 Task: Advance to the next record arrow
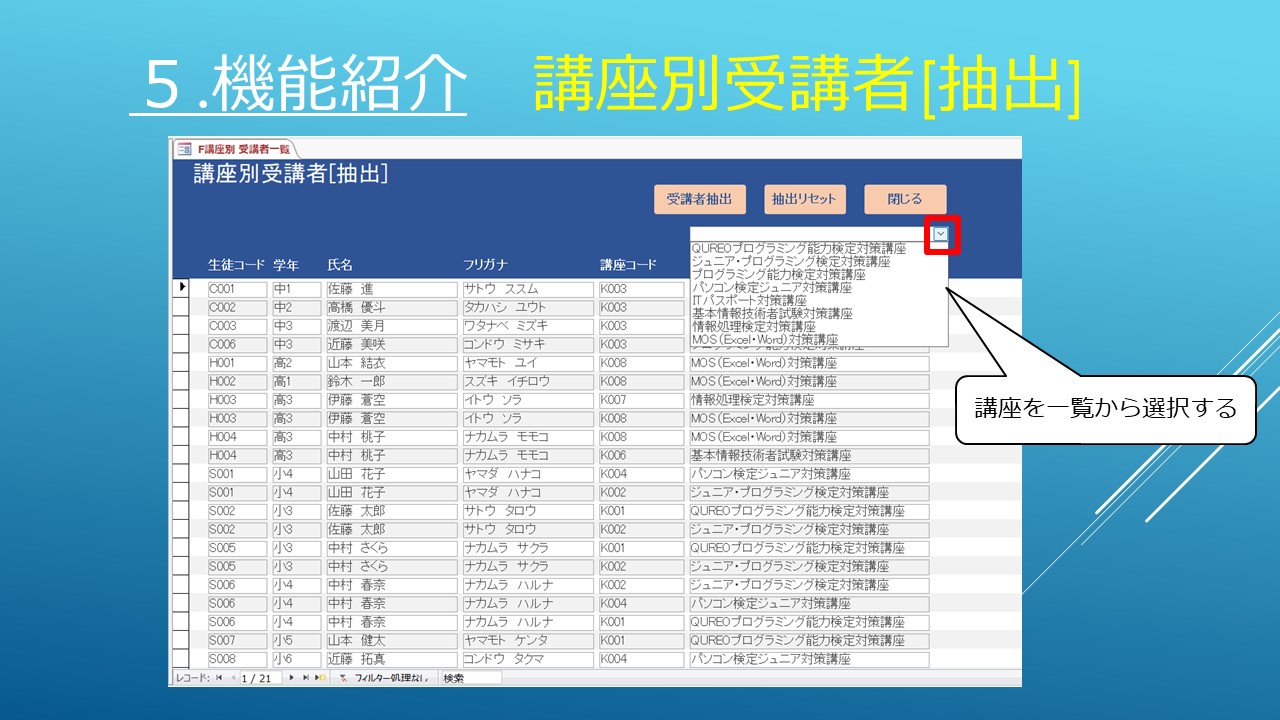pyautogui.click(x=291, y=678)
